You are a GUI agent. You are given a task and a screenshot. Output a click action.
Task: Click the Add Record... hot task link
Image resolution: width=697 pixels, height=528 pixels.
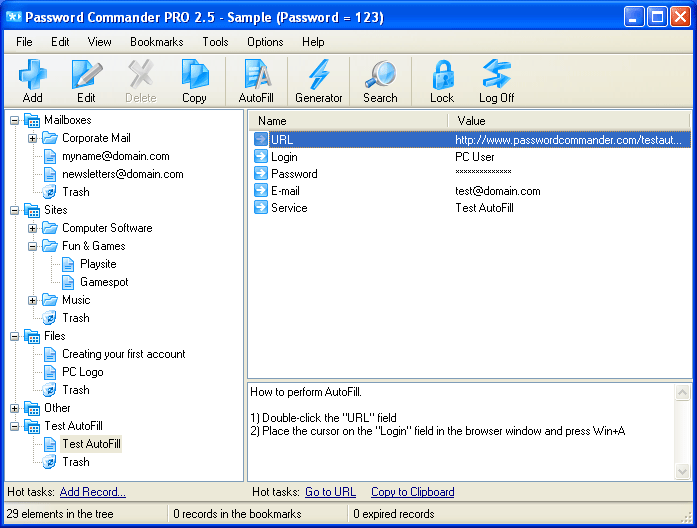(92, 492)
